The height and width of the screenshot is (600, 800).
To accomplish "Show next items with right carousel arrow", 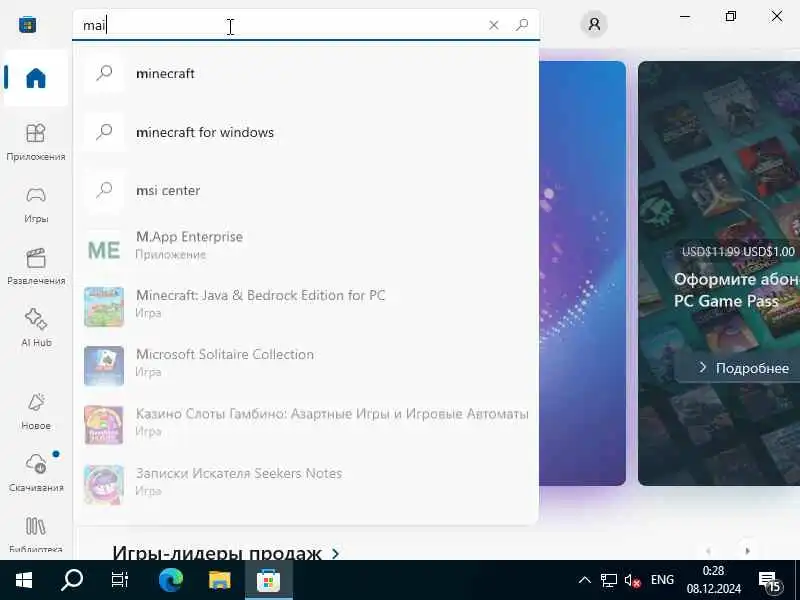I will [747, 551].
